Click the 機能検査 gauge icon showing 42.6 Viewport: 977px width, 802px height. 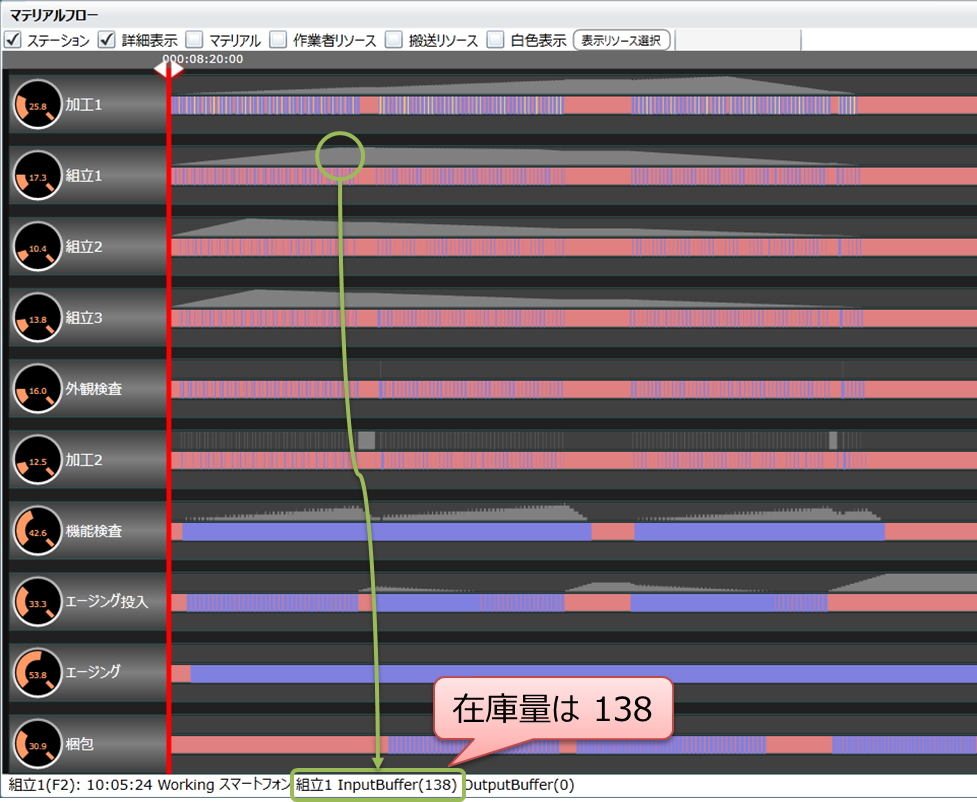point(37,530)
